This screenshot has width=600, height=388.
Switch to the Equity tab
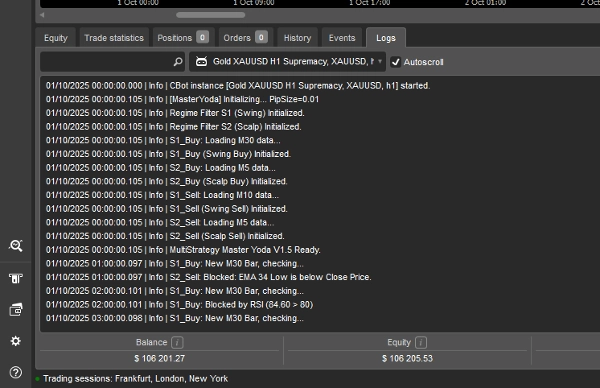click(55, 38)
